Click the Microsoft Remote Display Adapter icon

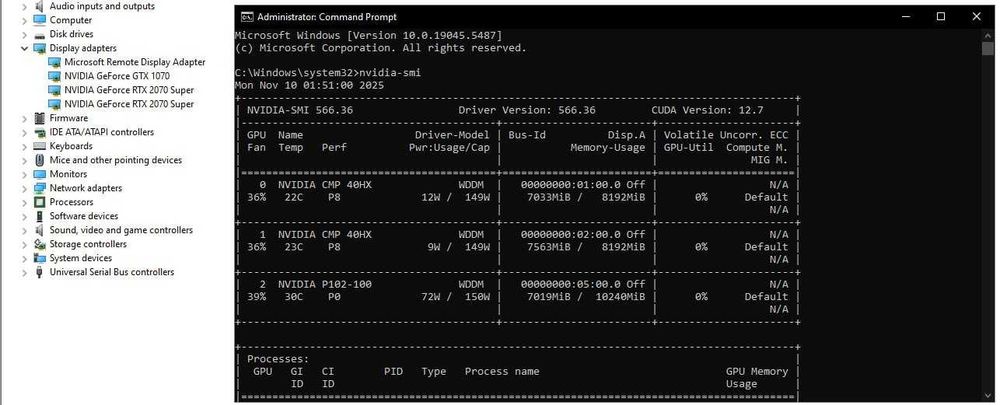pyautogui.click(x=54, y=62)
